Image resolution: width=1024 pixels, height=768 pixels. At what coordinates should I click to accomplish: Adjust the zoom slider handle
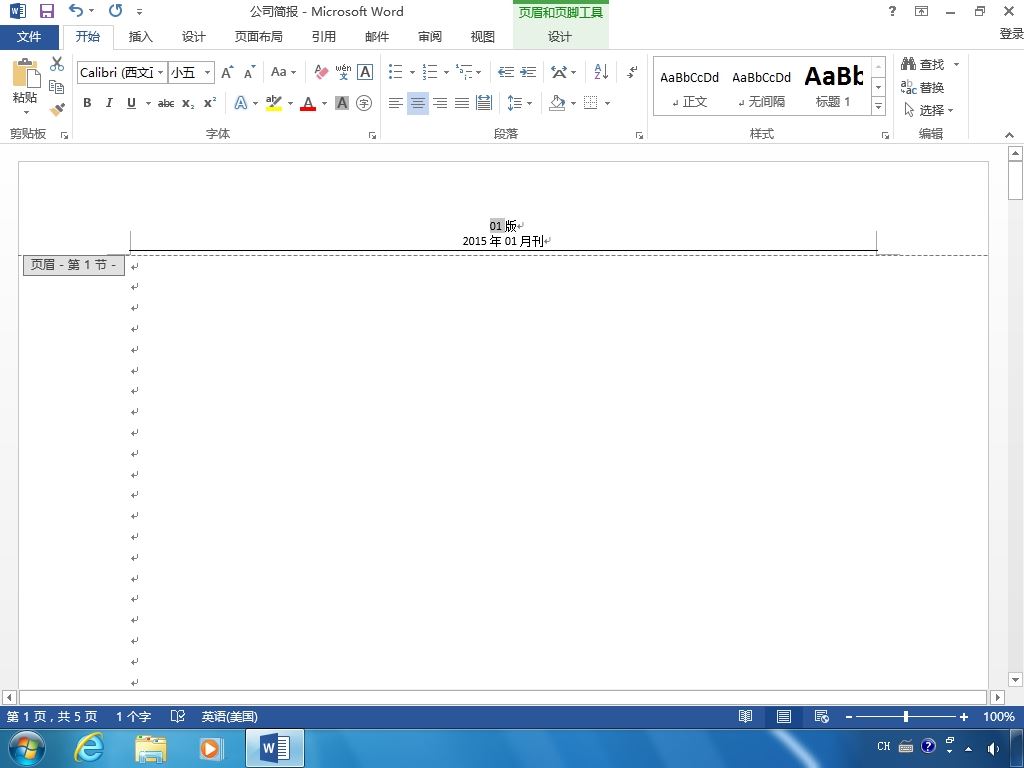point(906,716)
